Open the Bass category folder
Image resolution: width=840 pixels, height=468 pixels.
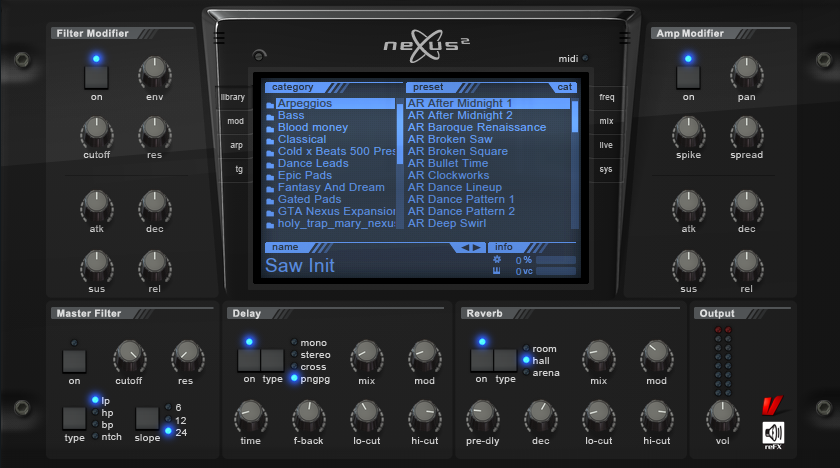pos(290,116)
